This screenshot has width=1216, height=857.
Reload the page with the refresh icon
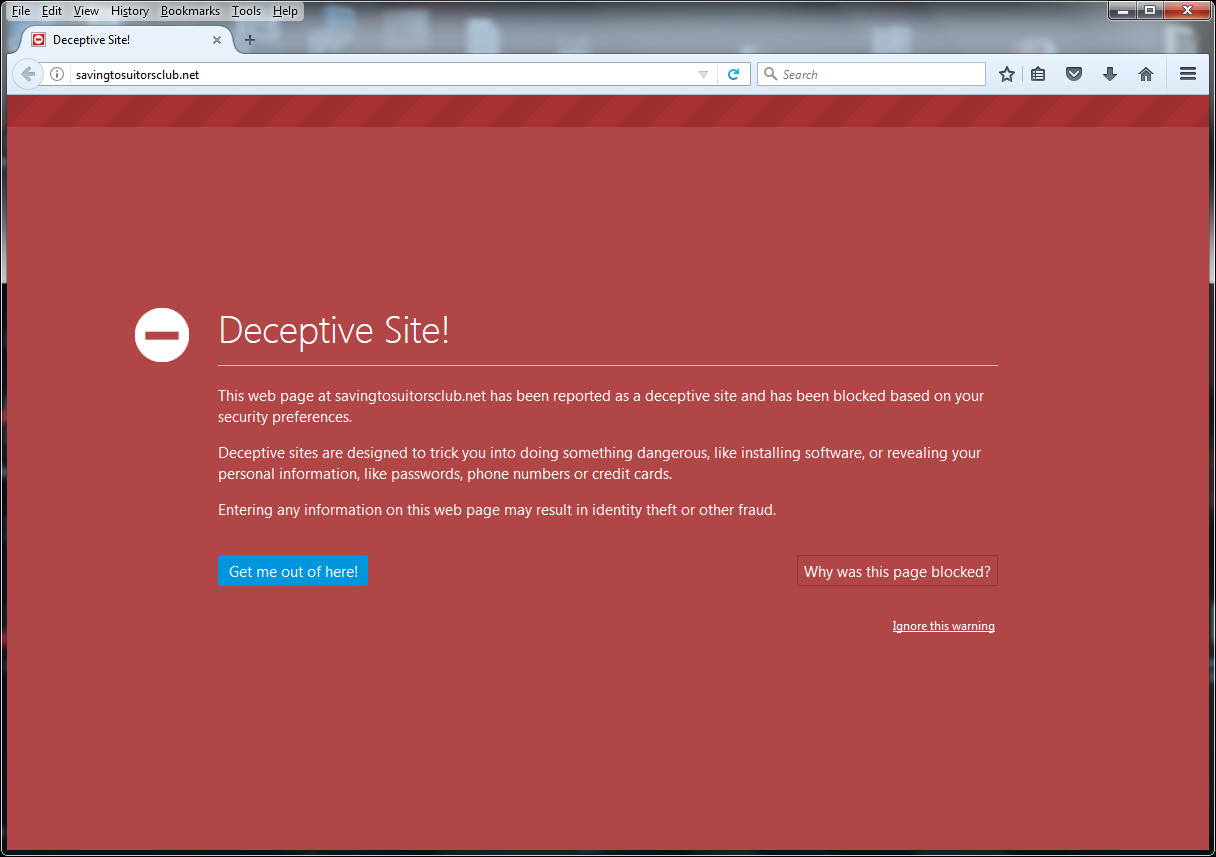[733, 74]
